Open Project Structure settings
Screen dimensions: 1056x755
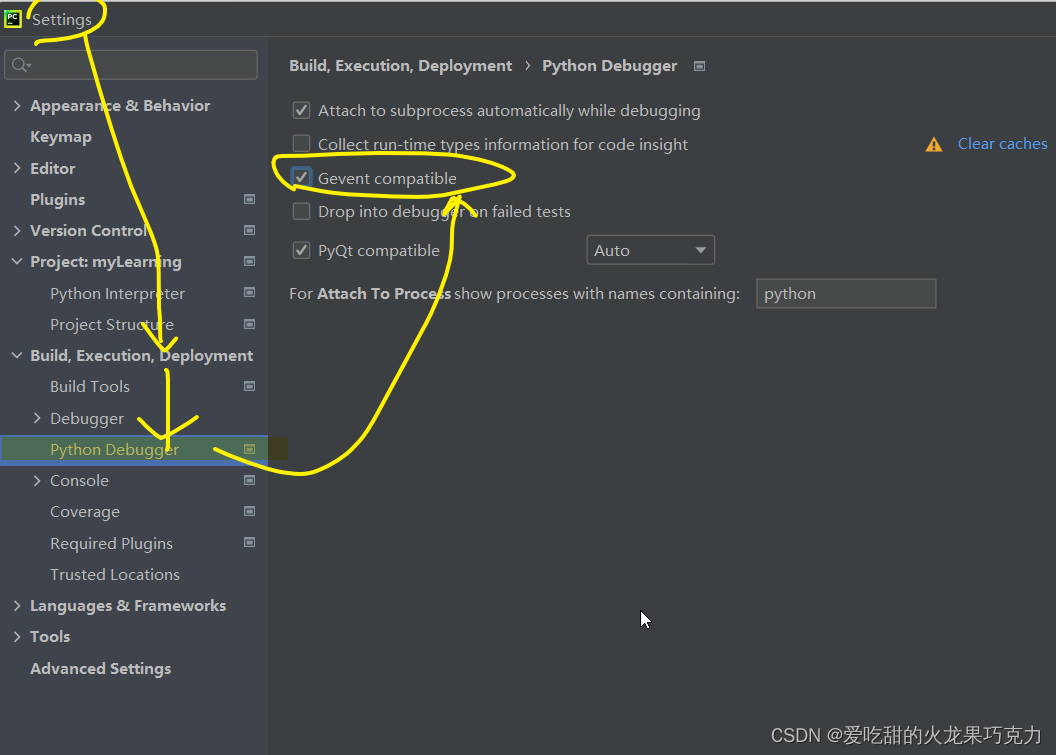(112, 325)
